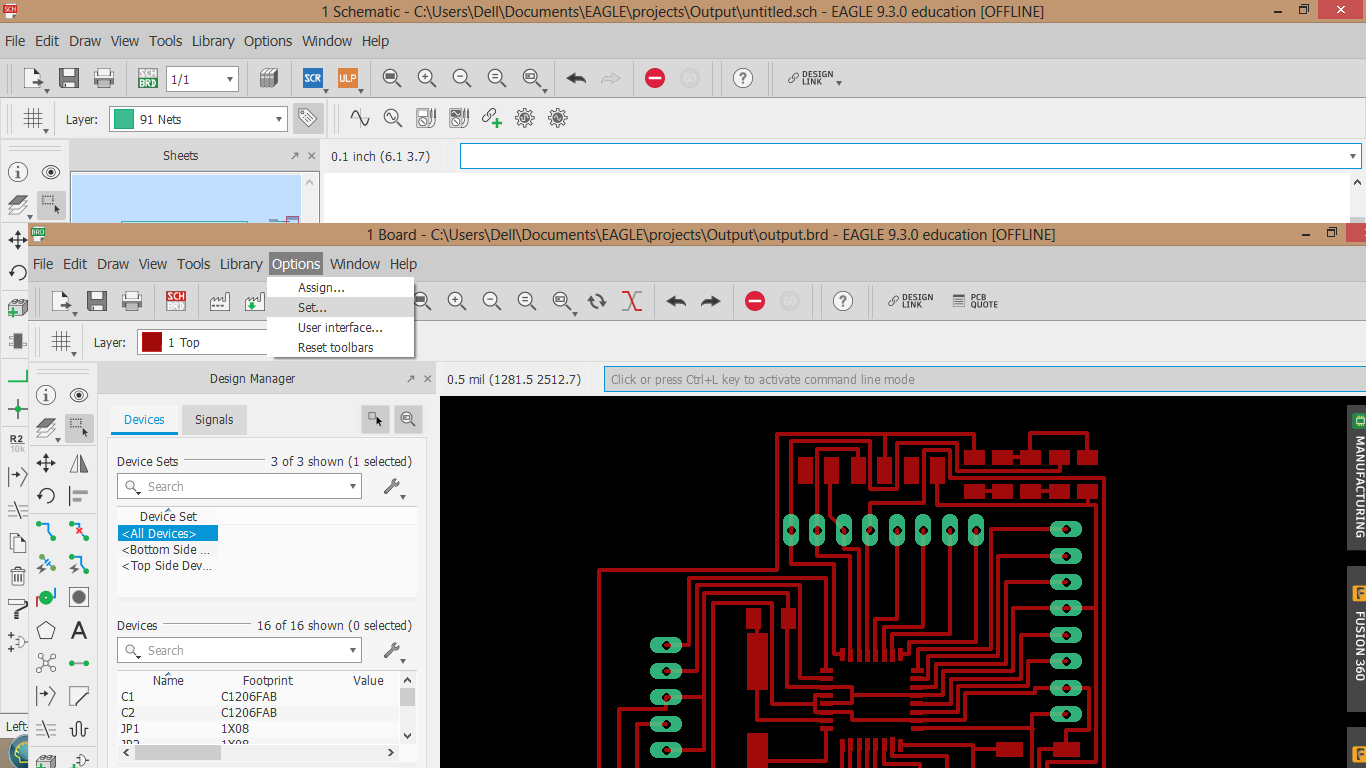1366x768 pixels.
Task: Click the green 91 Nets color swatch
Action: 124,119
